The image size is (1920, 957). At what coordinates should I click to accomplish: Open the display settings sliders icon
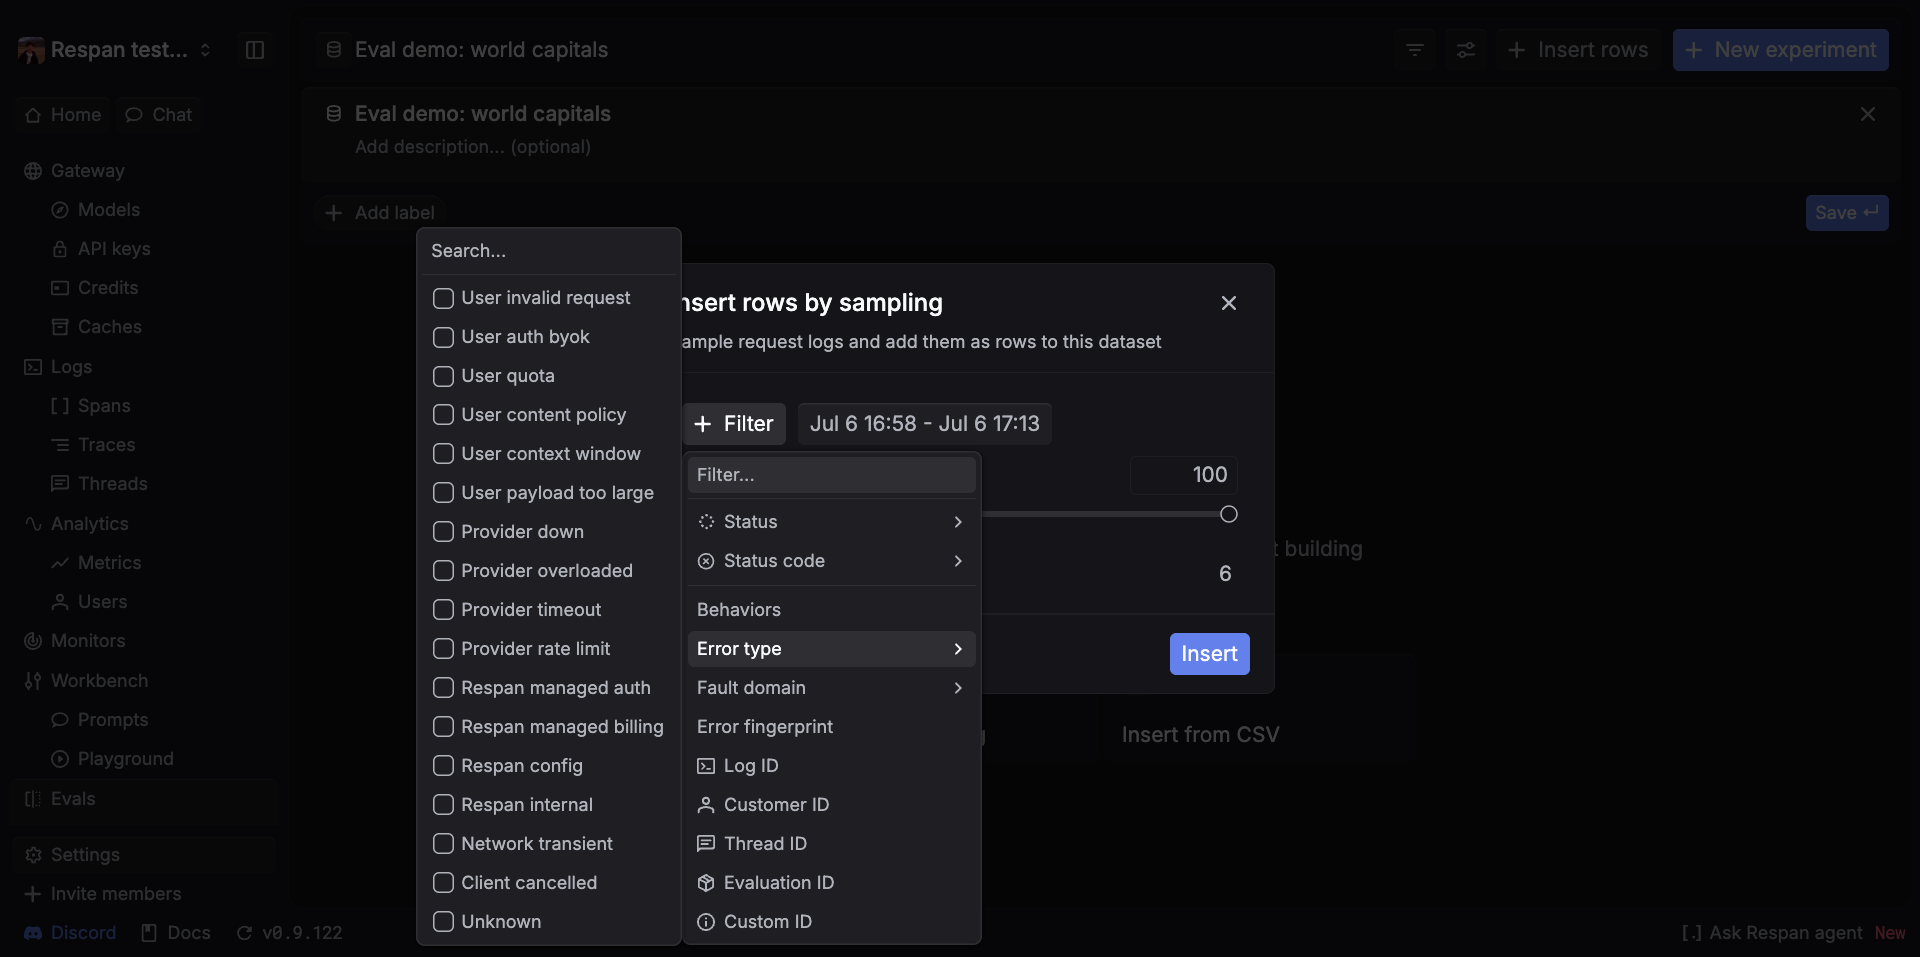[1466, 50]
